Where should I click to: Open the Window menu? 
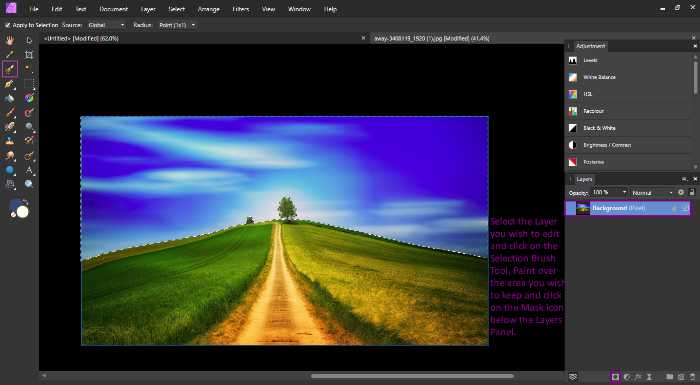tap(299, 9)
